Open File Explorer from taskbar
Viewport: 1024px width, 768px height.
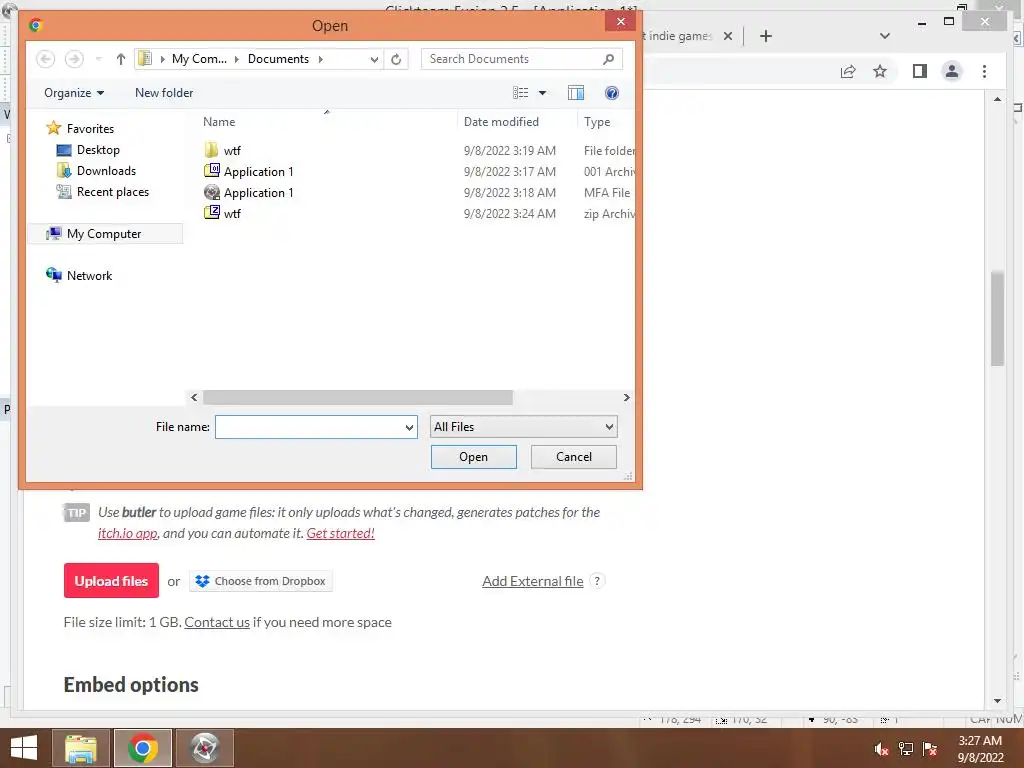pos(80,748)
